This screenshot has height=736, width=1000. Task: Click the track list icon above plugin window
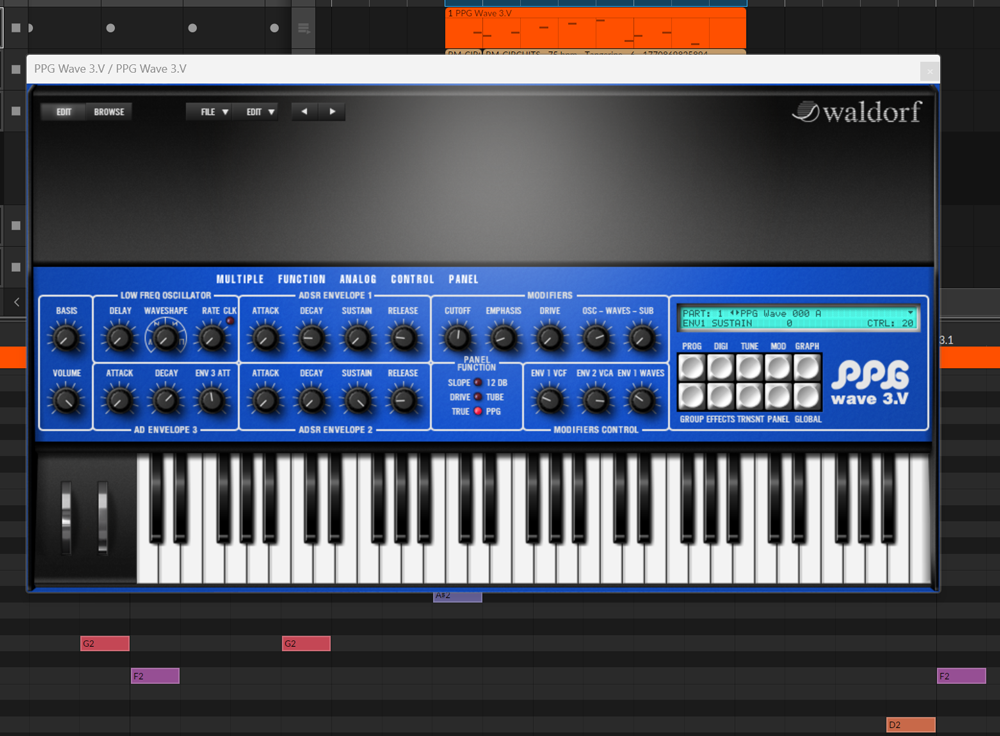point(304,28)
